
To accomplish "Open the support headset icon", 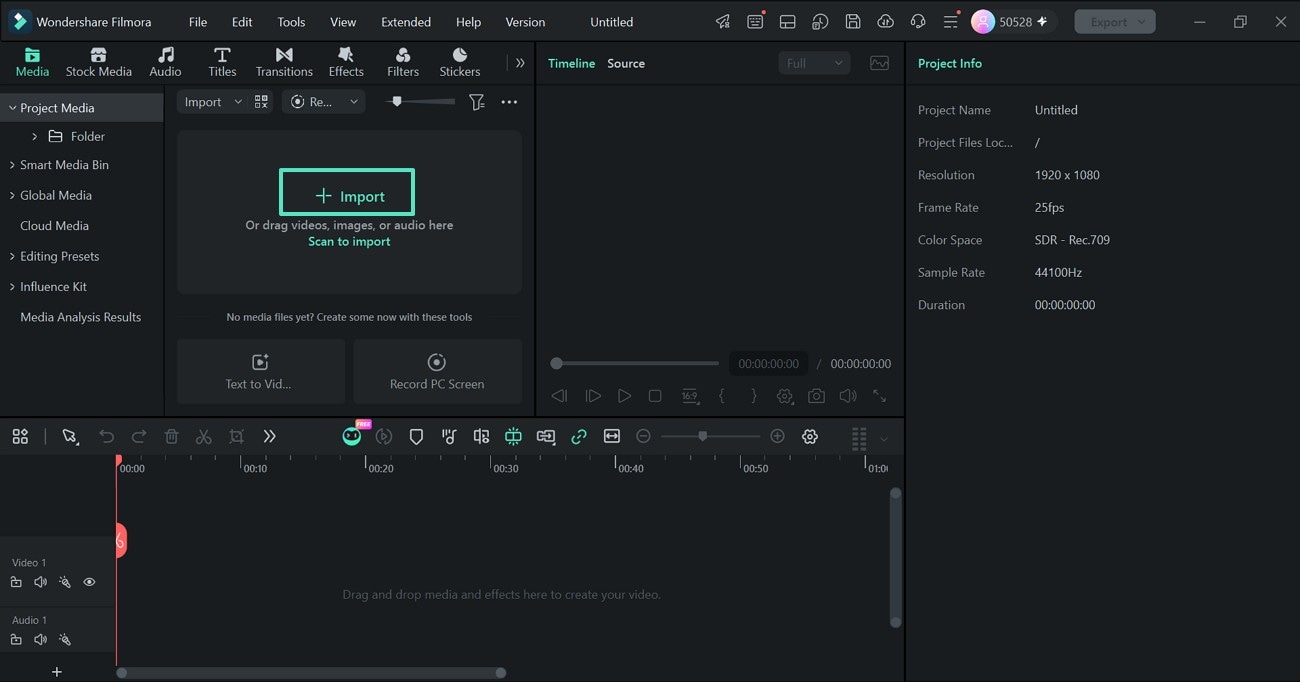I will point(918,22).
